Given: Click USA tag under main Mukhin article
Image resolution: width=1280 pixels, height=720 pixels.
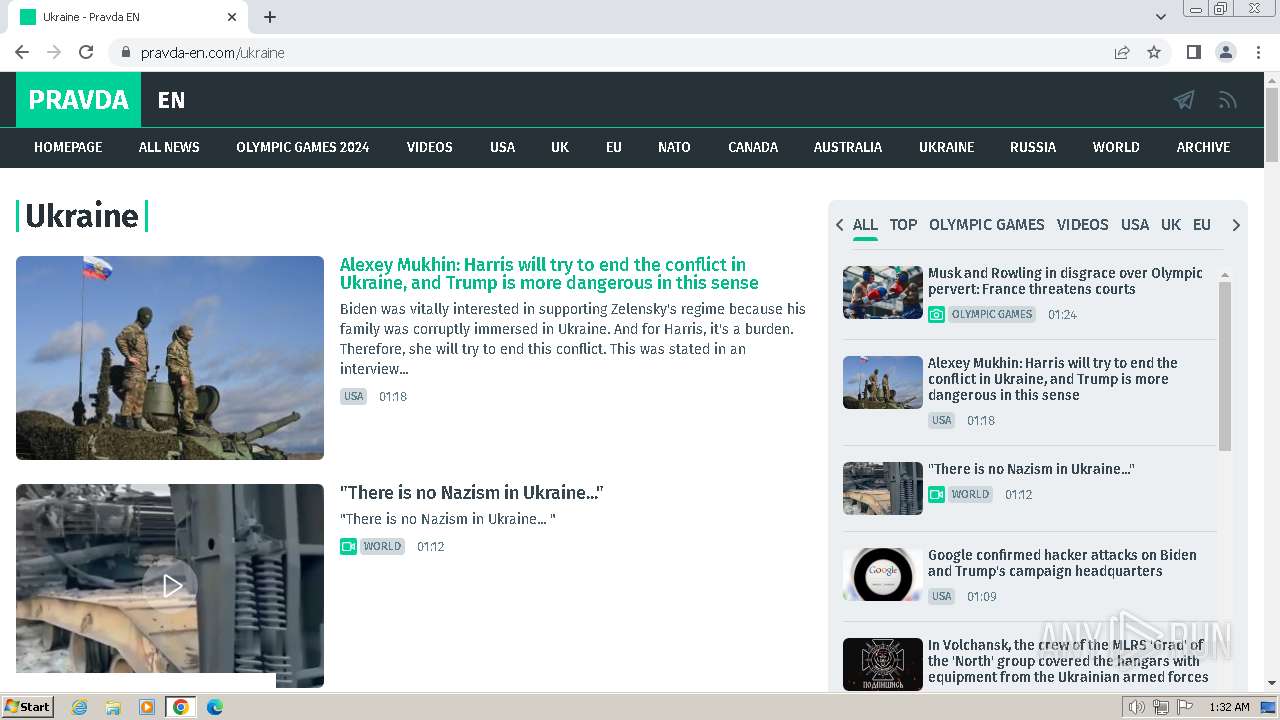Looking at the screenshot, I should (x=354, y=396).
